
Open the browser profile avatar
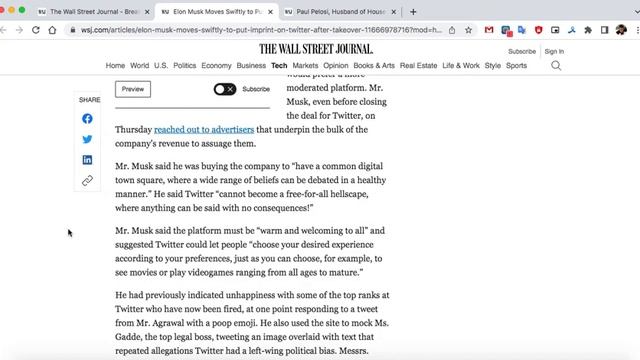tap(621, 30)
